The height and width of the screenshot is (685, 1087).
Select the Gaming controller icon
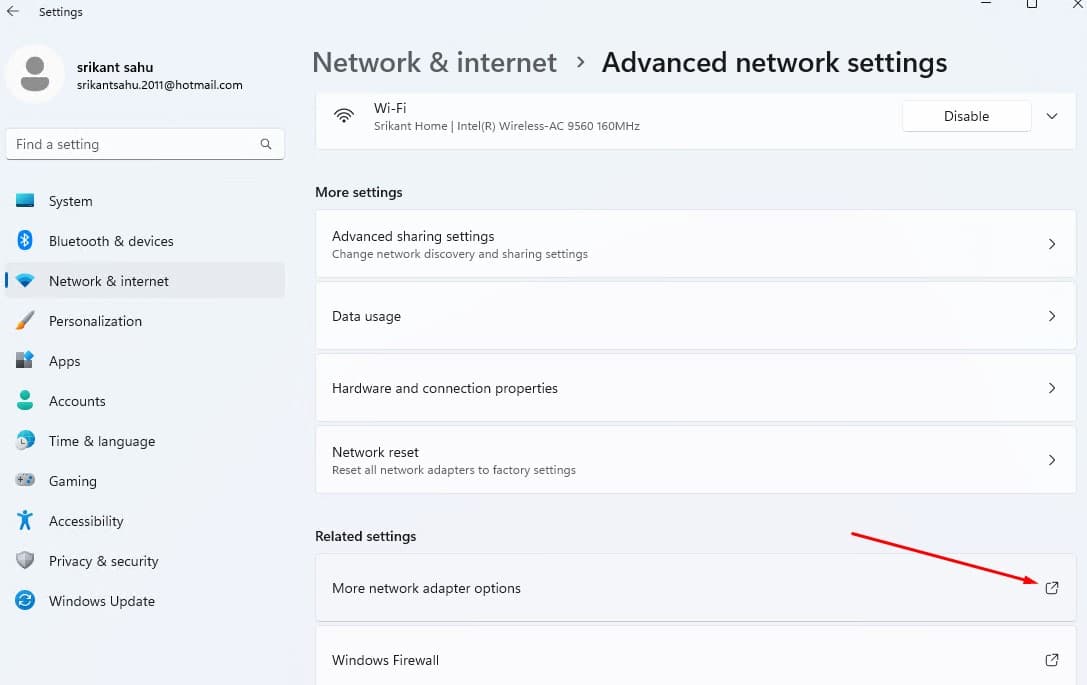pyautogui.click(x=25, y=480)
